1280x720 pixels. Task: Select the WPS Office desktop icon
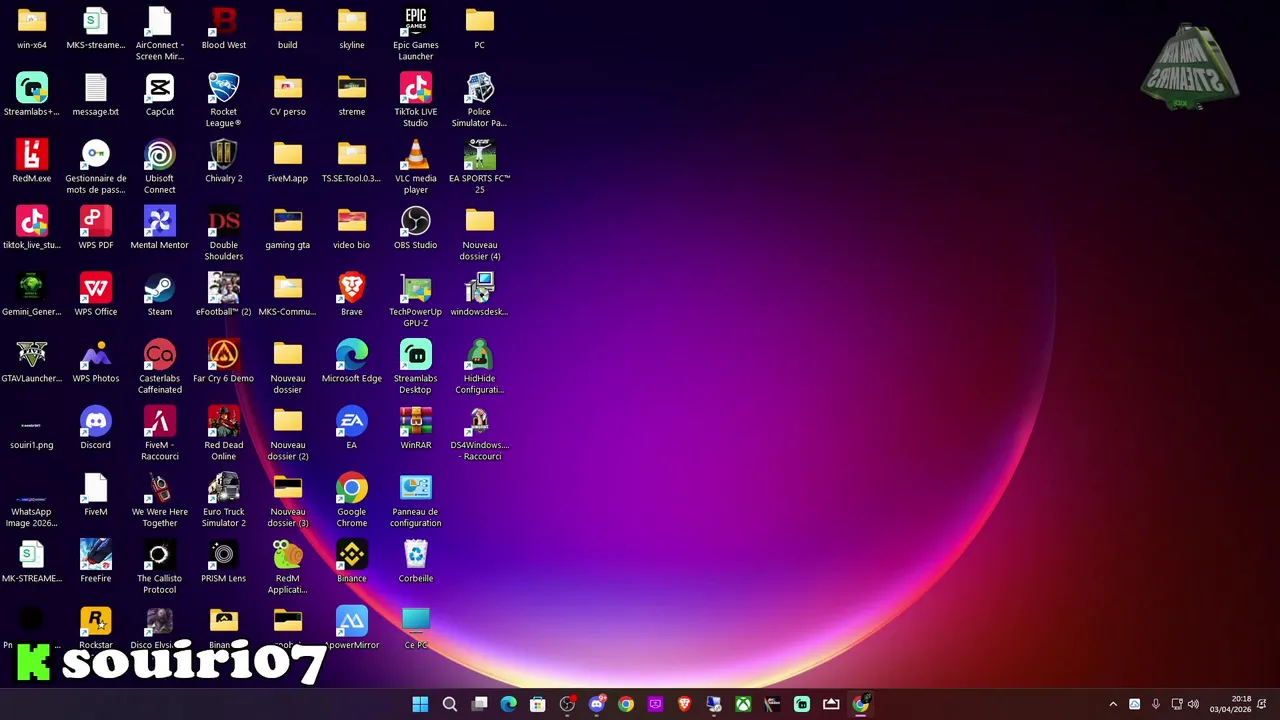coord(96,295)
